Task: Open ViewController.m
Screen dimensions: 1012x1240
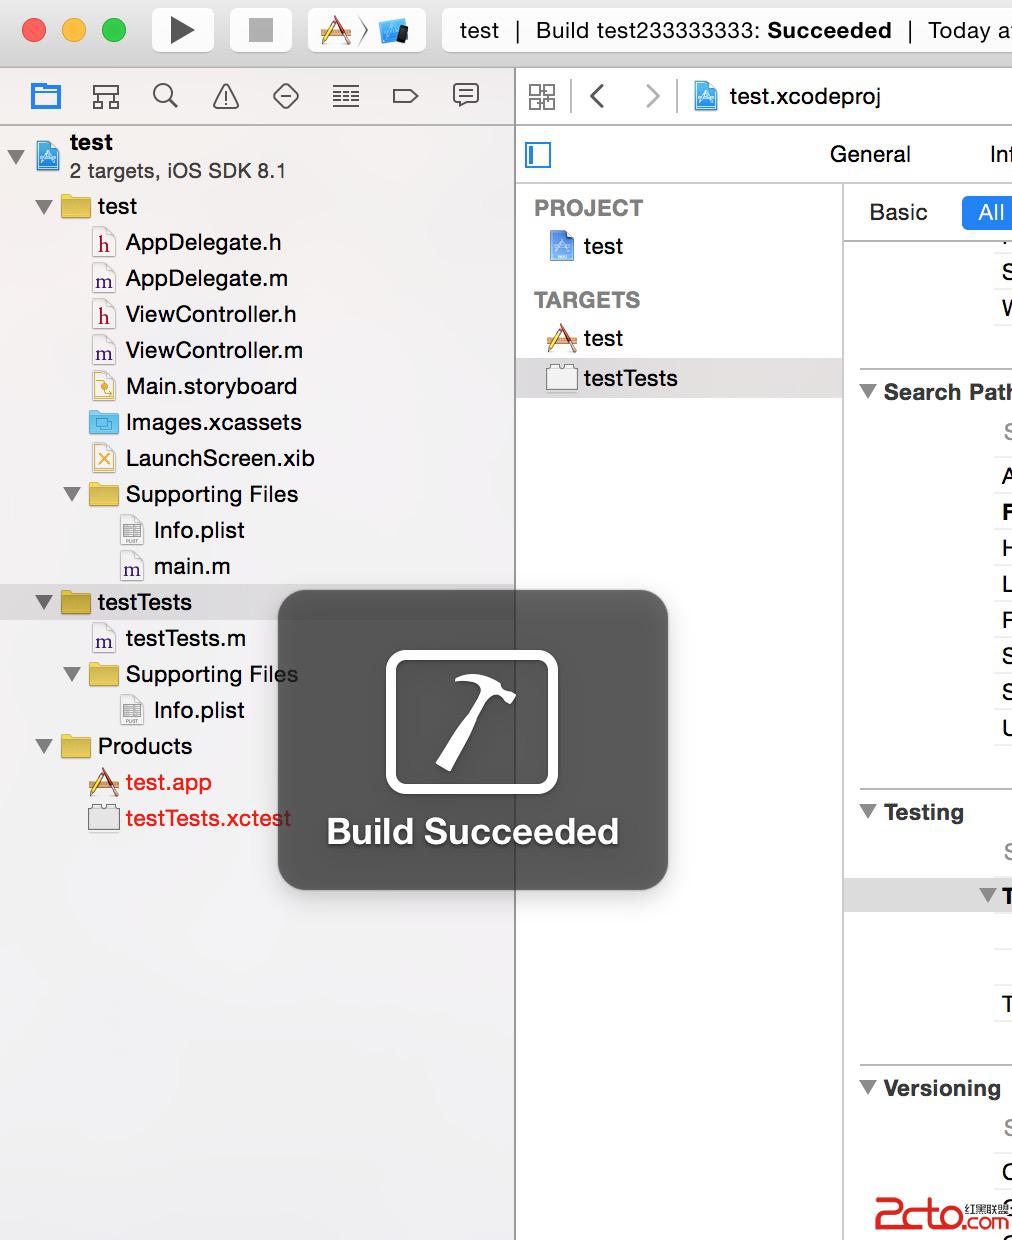Action: pyautogui.click(x=214, y=350)
